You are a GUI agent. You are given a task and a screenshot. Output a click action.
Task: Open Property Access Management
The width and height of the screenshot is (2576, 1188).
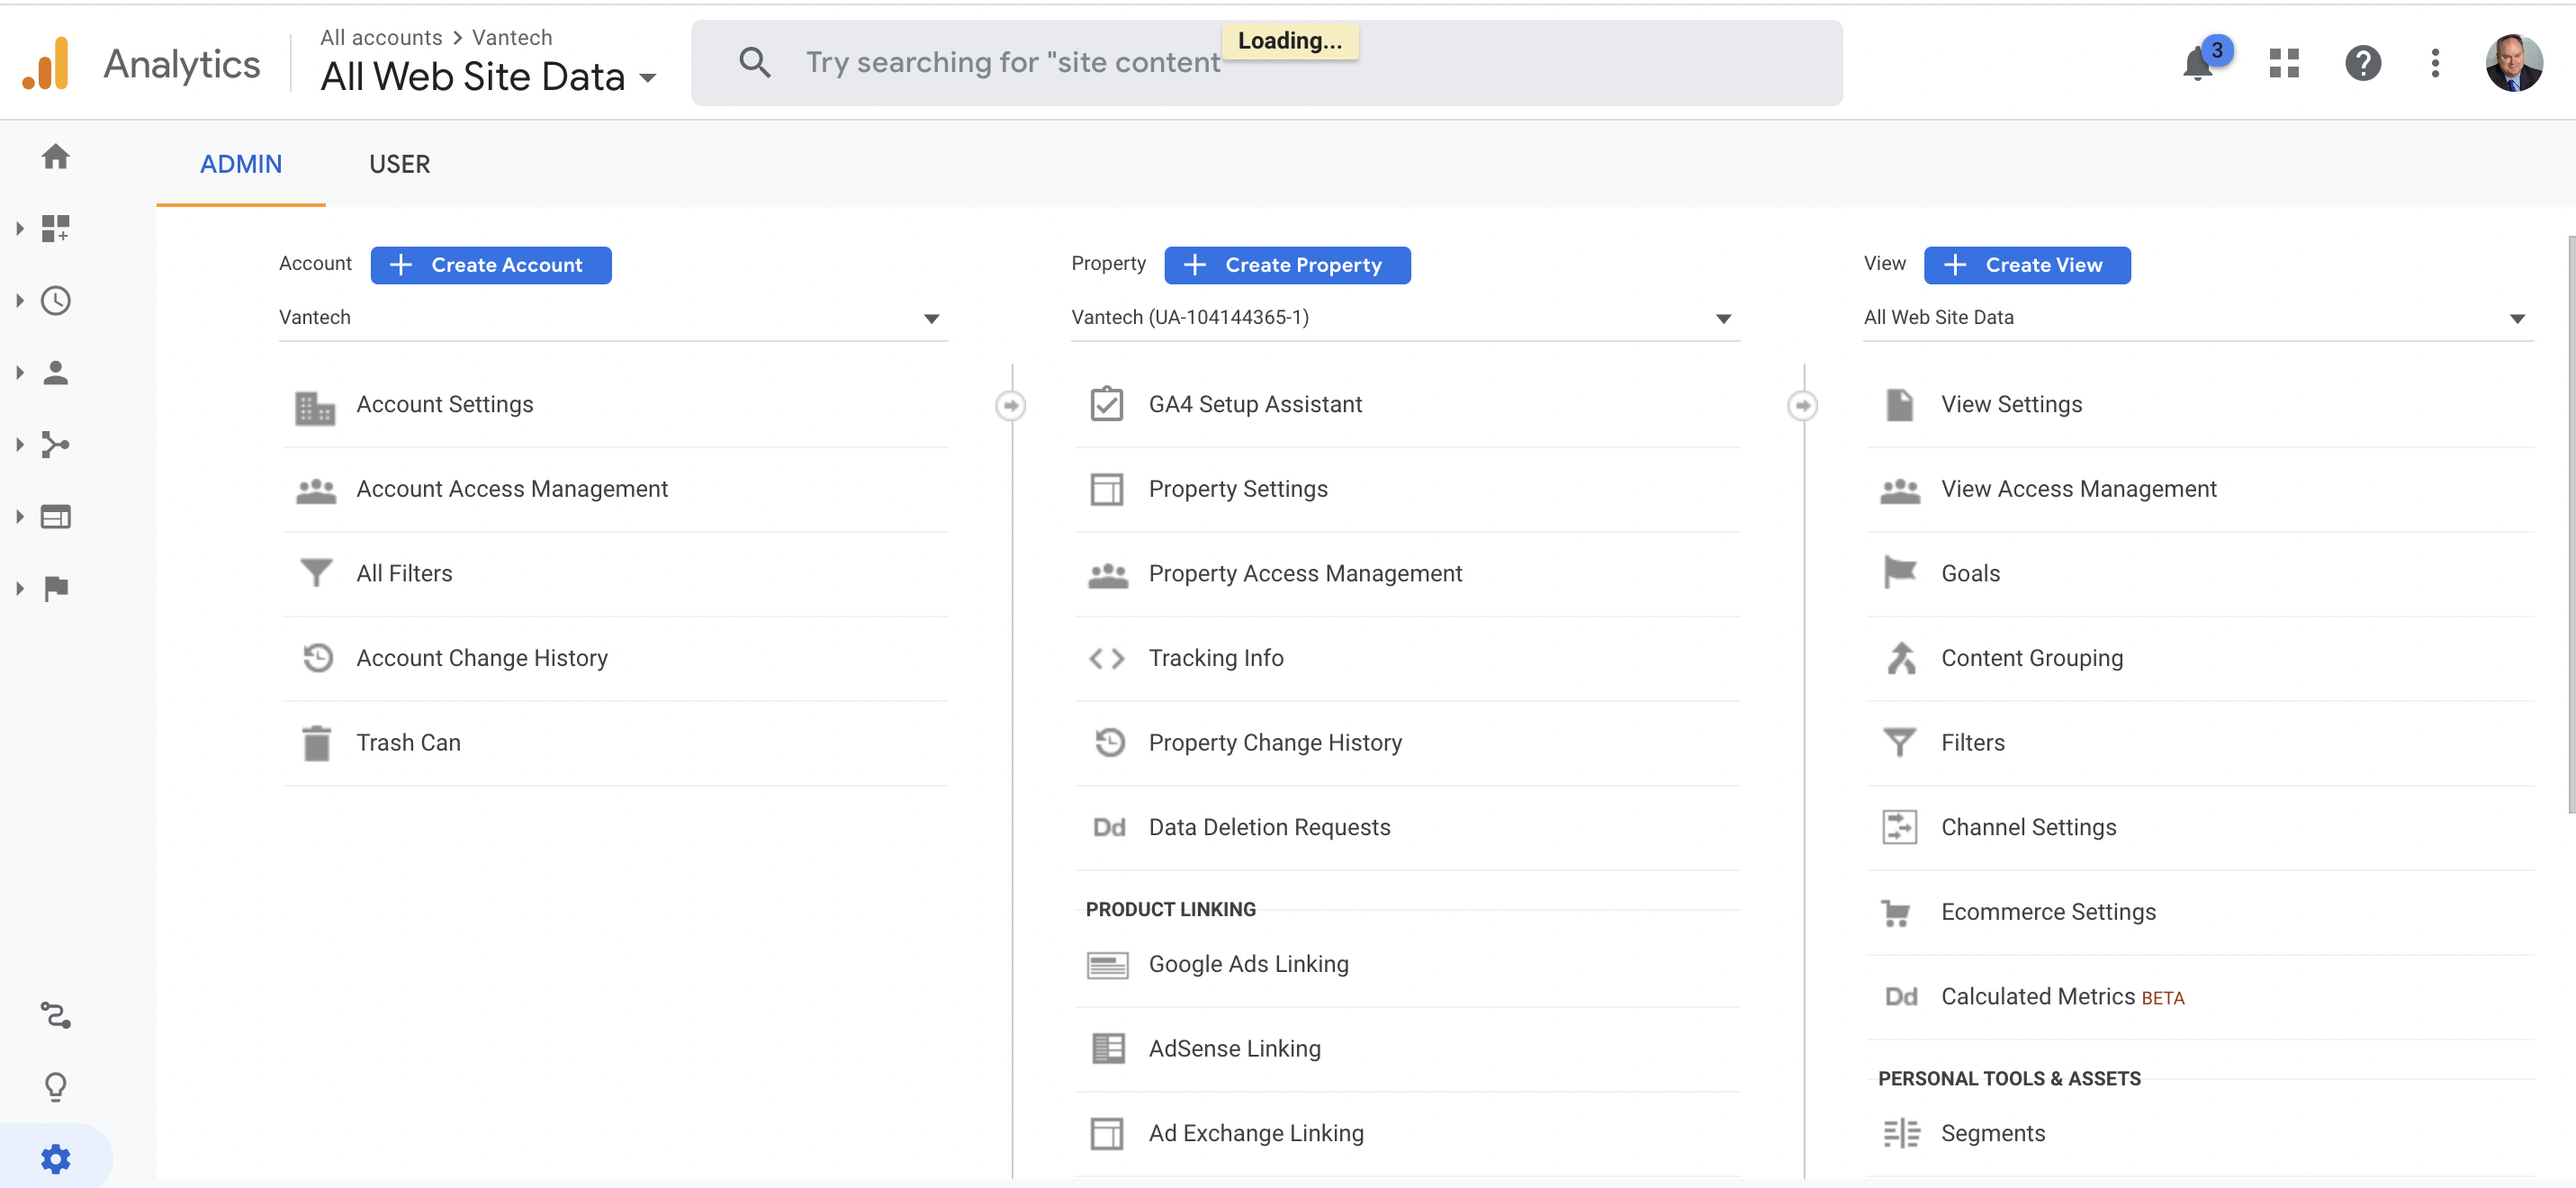tap(1407, 573)
